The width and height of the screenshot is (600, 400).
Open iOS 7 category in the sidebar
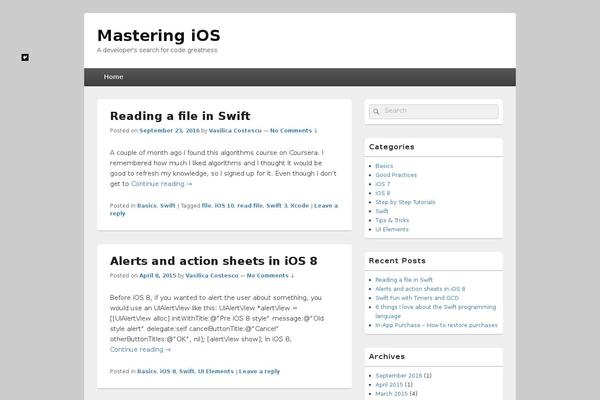pos(383,184)
